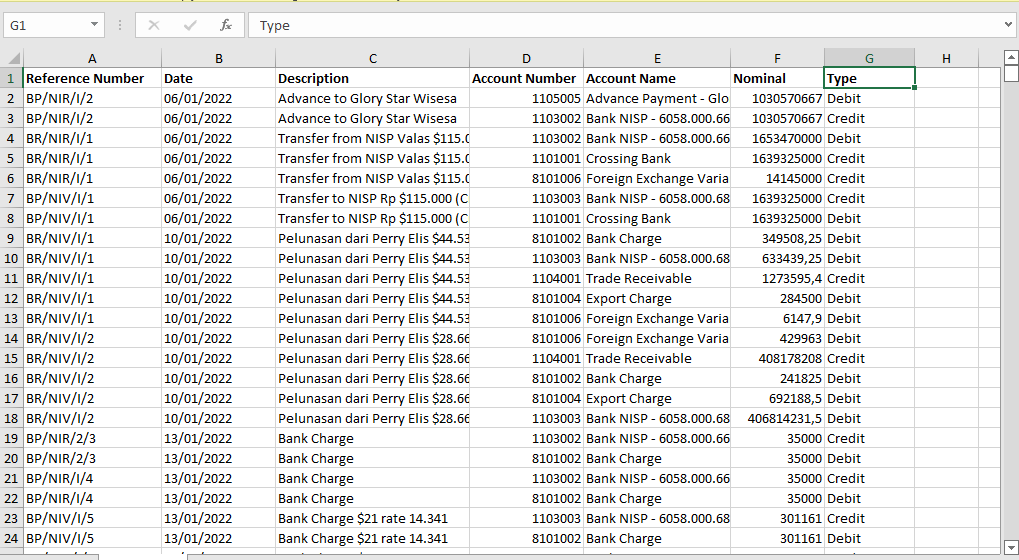Click 'BP/NIR/2/3' cell in row 19
Screen dimensions: 1019x560
92,439
